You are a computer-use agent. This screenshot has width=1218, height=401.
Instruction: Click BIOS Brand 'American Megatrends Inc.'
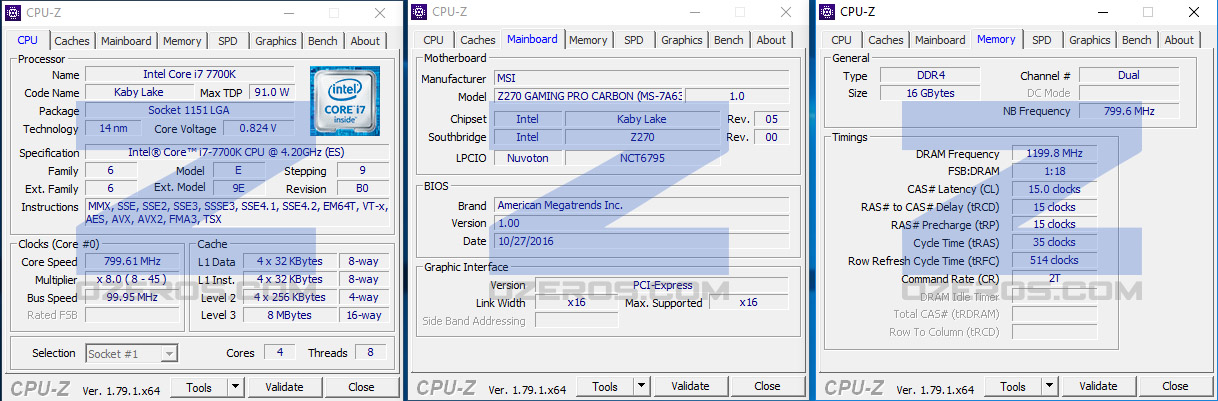tap(641, 205)
